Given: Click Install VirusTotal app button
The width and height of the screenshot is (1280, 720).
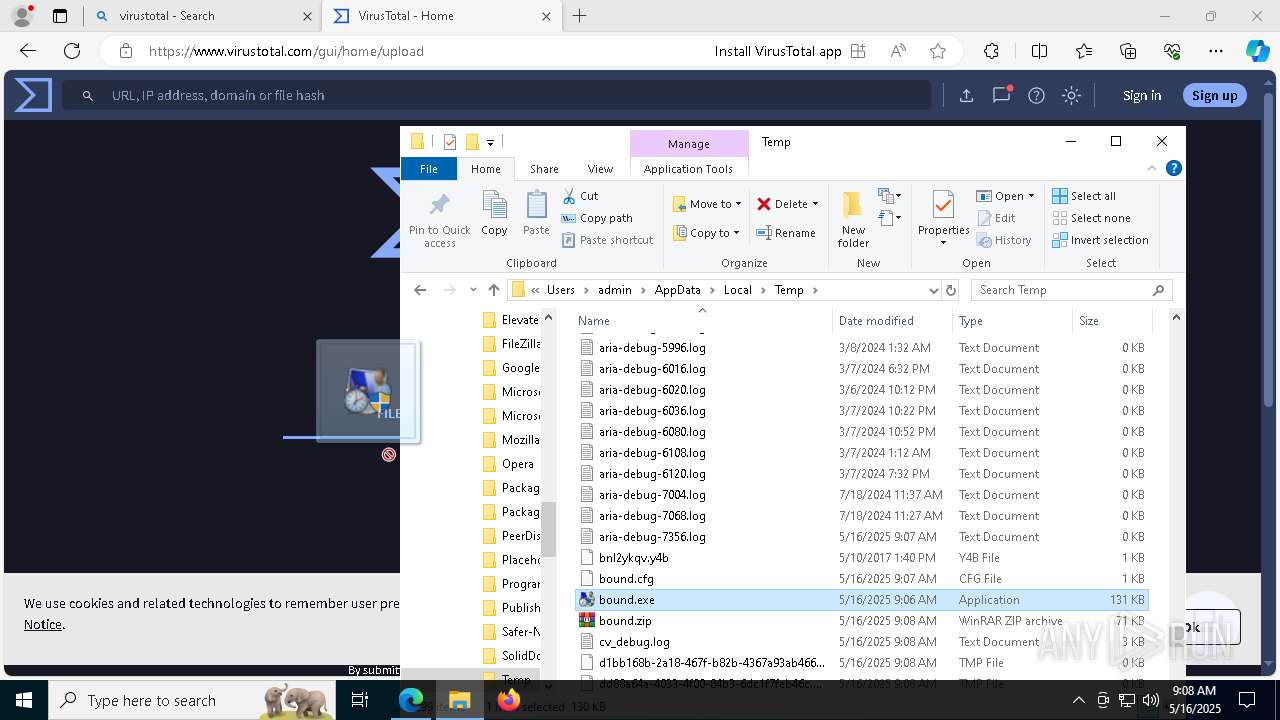Looking at the screenshot, I should point(790,51).
